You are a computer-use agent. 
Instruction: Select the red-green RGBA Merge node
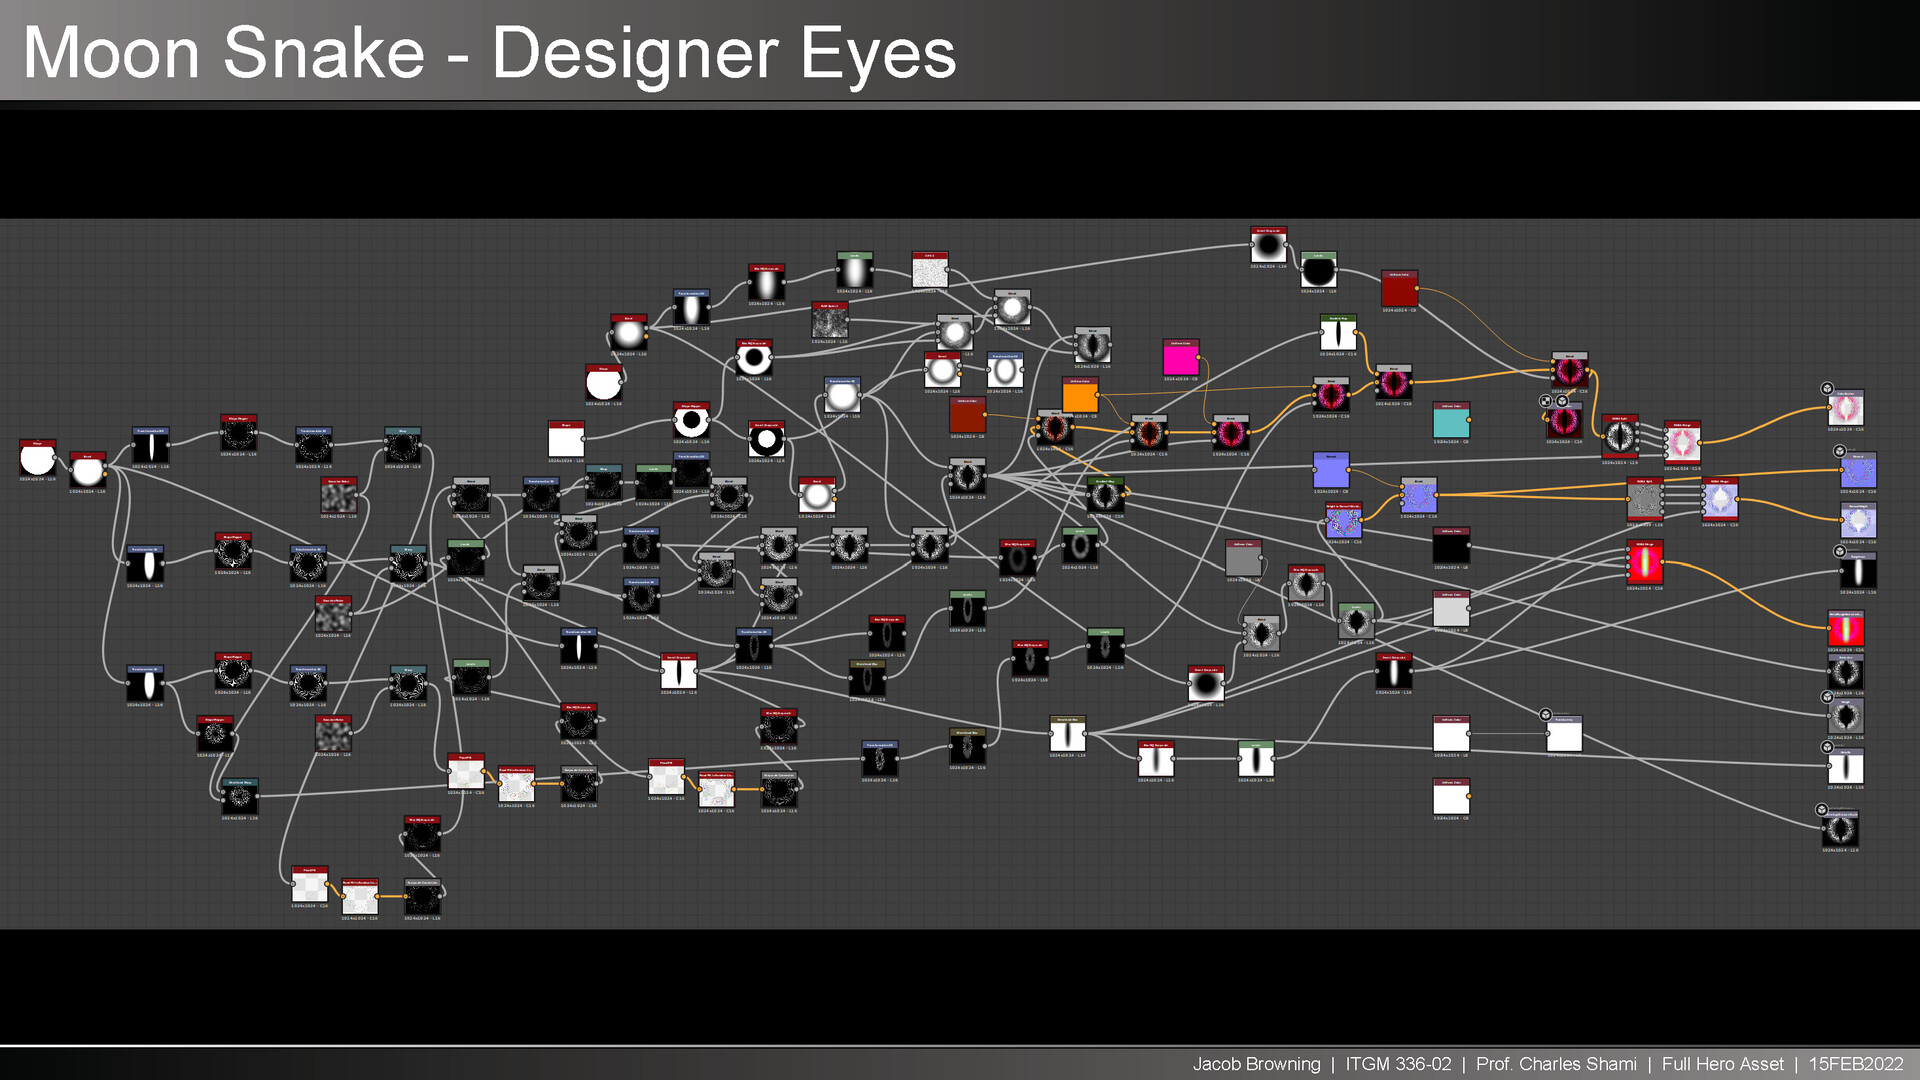point(1644,563)
